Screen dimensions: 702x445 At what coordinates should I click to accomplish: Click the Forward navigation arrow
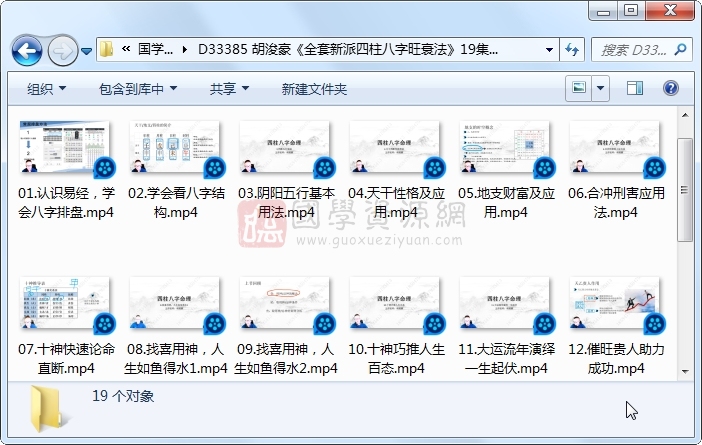[62, 51]
